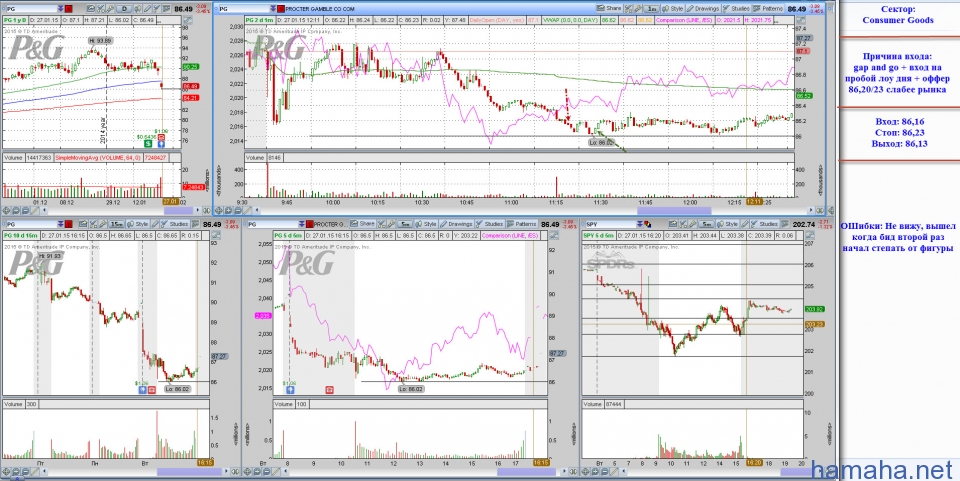Click red link icon in top-left PG daily chart

[69, 9]
